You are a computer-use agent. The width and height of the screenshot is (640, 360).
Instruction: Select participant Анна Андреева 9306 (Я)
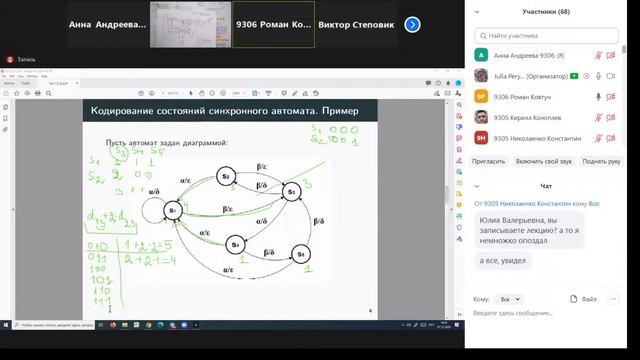(x=546, y=56)
